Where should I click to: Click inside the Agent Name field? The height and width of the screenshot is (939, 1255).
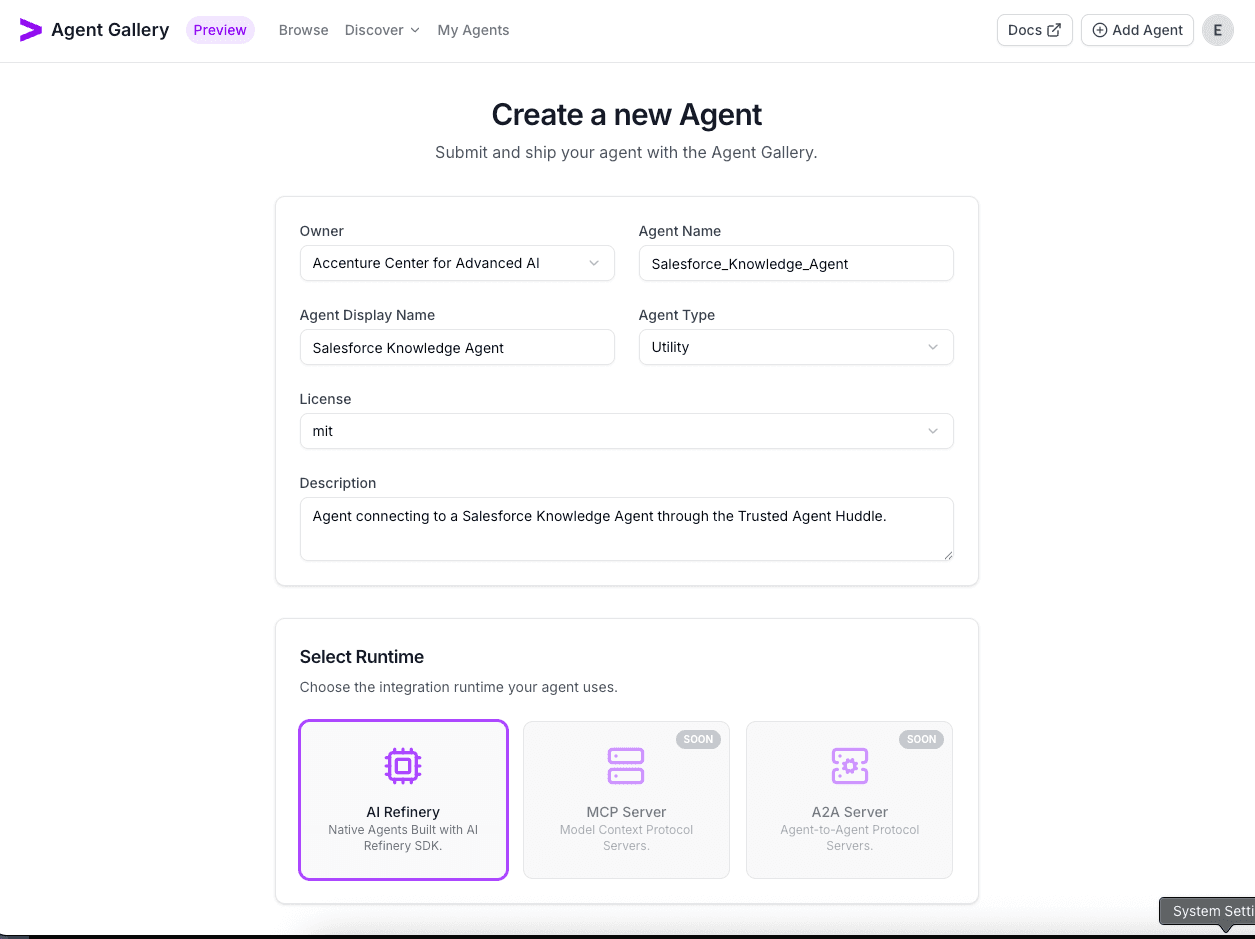coord(795,263)
